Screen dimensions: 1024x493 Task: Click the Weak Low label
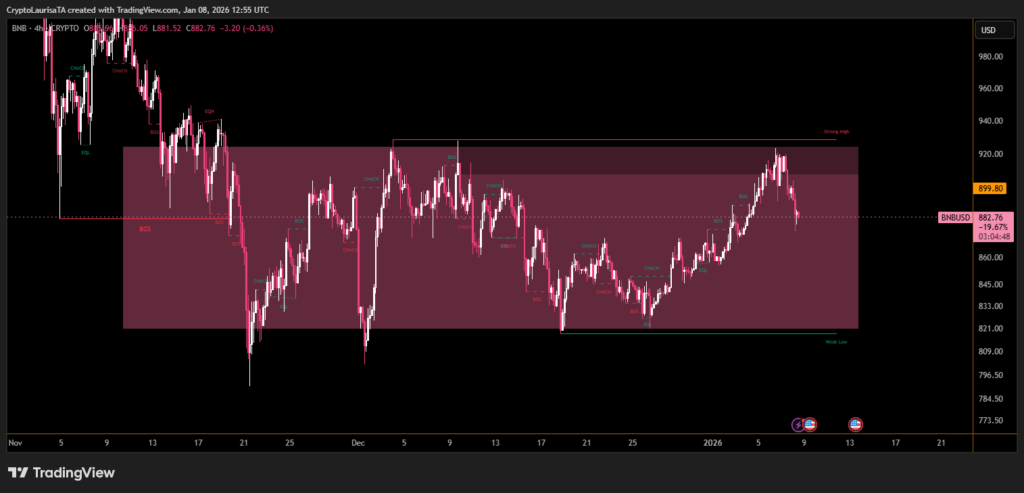836,341
